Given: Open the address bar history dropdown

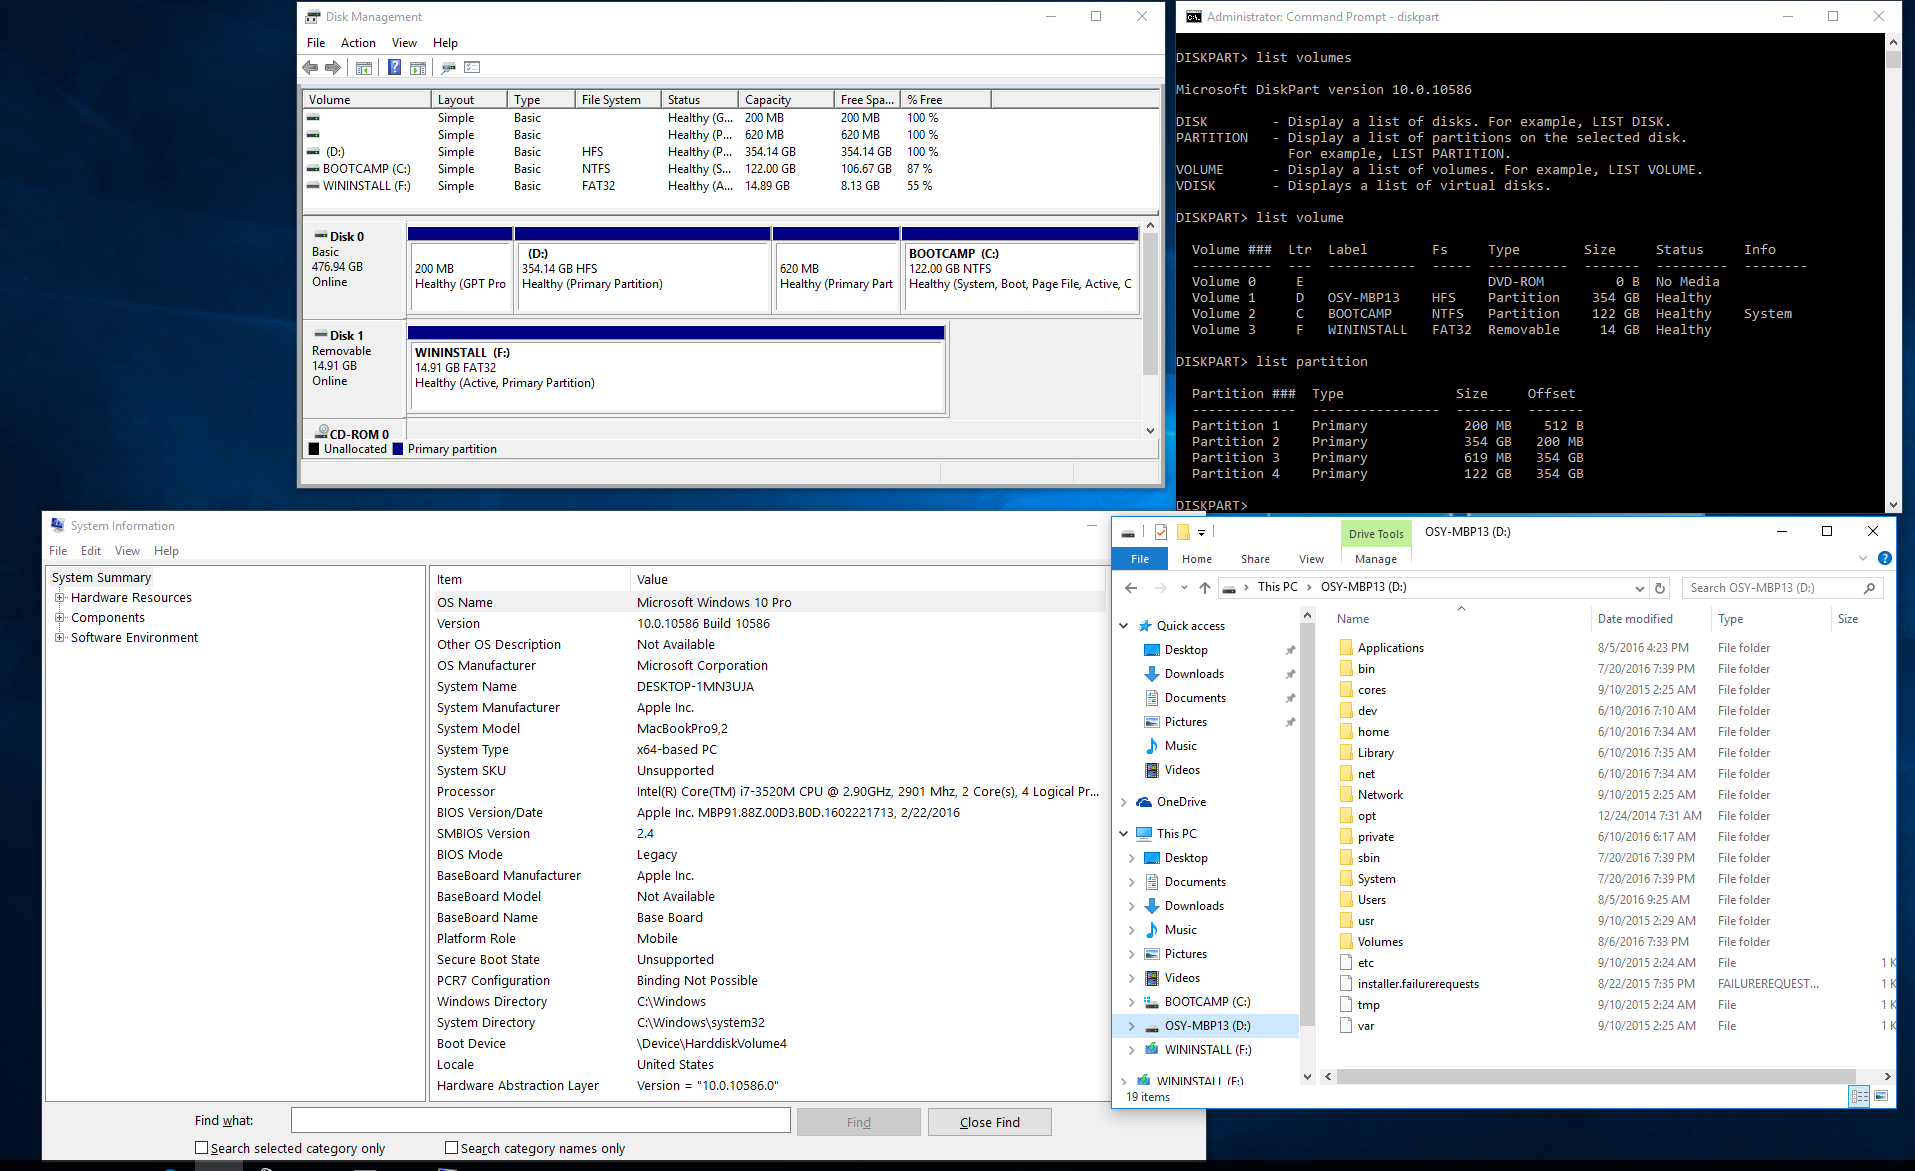Looking at the screenshot, I should 1639,588.
